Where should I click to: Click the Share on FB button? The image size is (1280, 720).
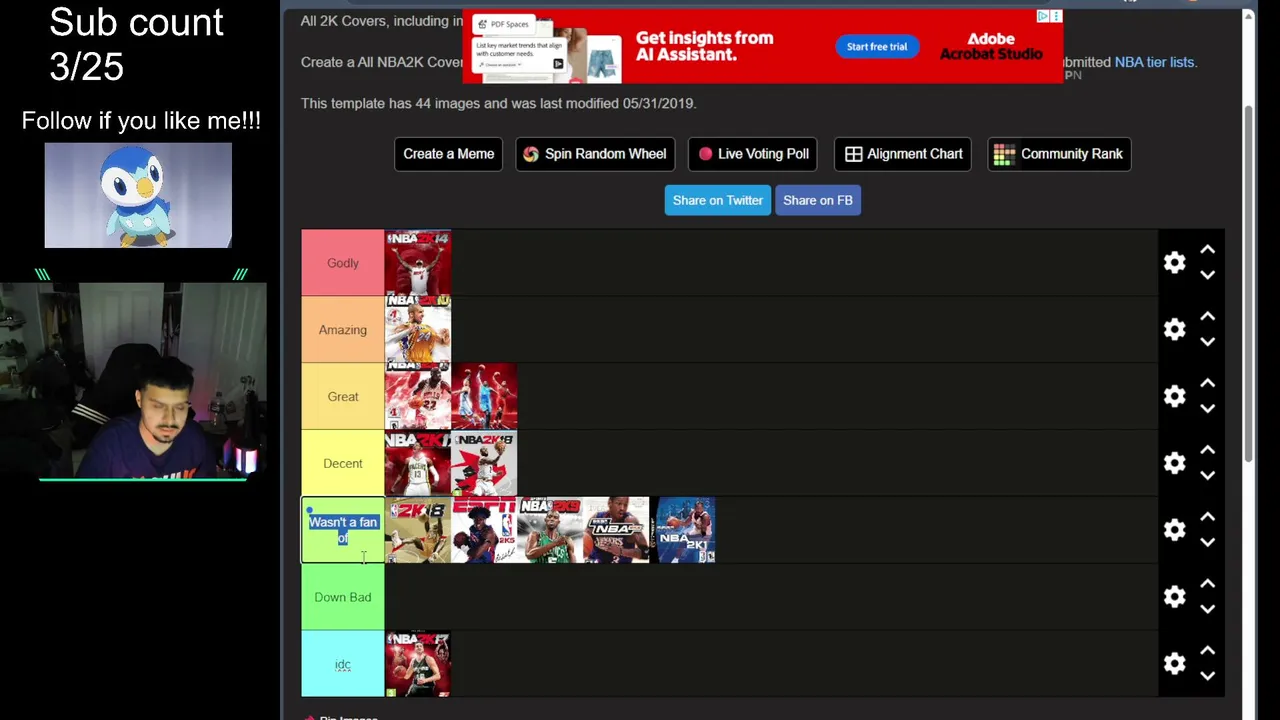click(818, 200)
